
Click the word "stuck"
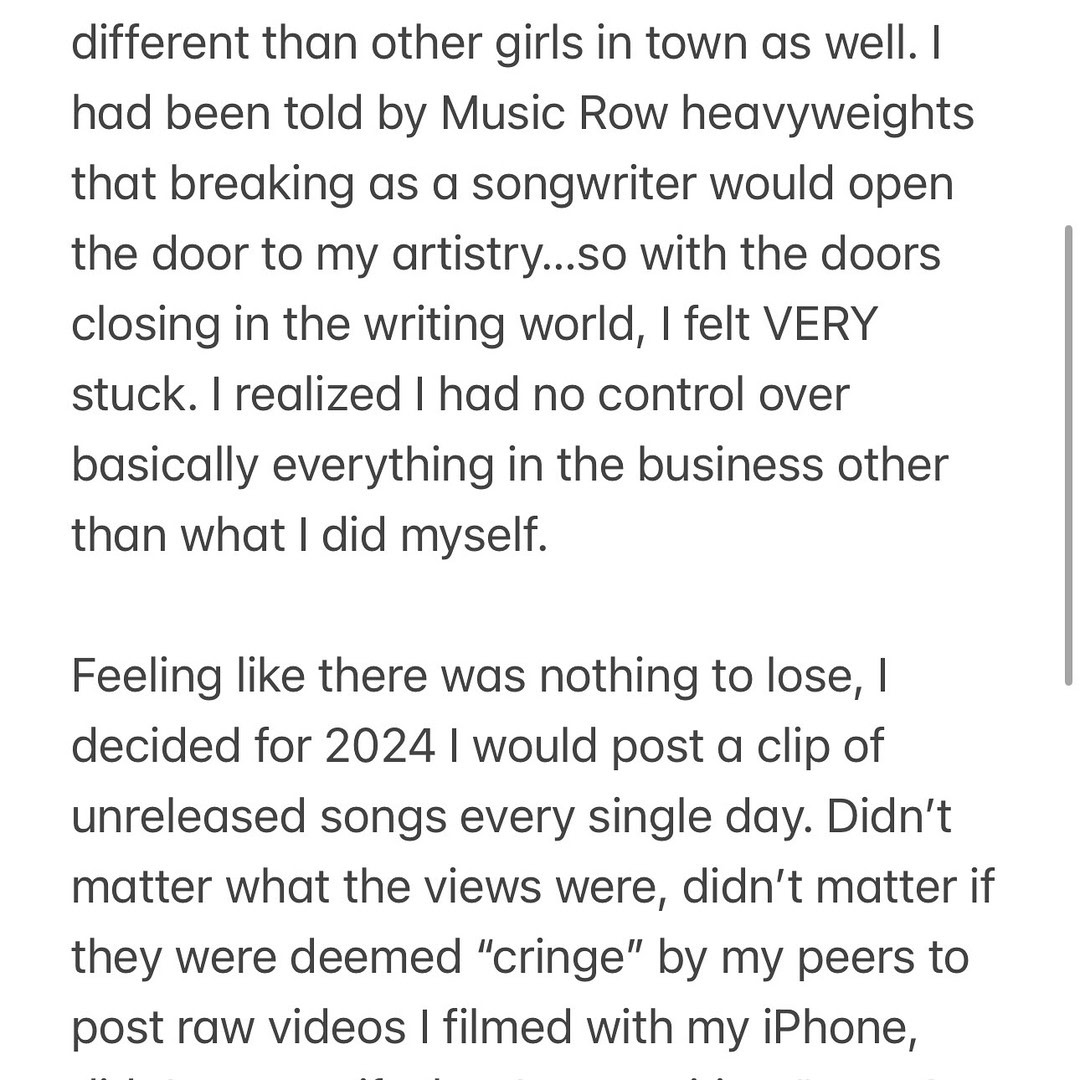pyautogui.click(x=126, y=395)
